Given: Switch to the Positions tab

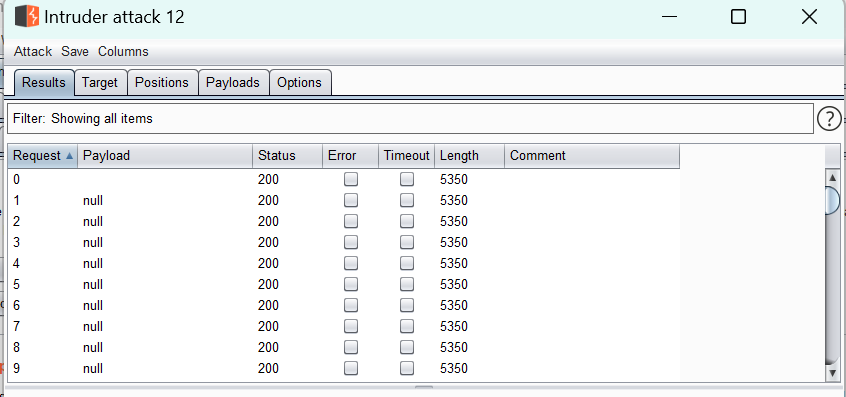Looking at the screenshot, I should coord(162,83).
